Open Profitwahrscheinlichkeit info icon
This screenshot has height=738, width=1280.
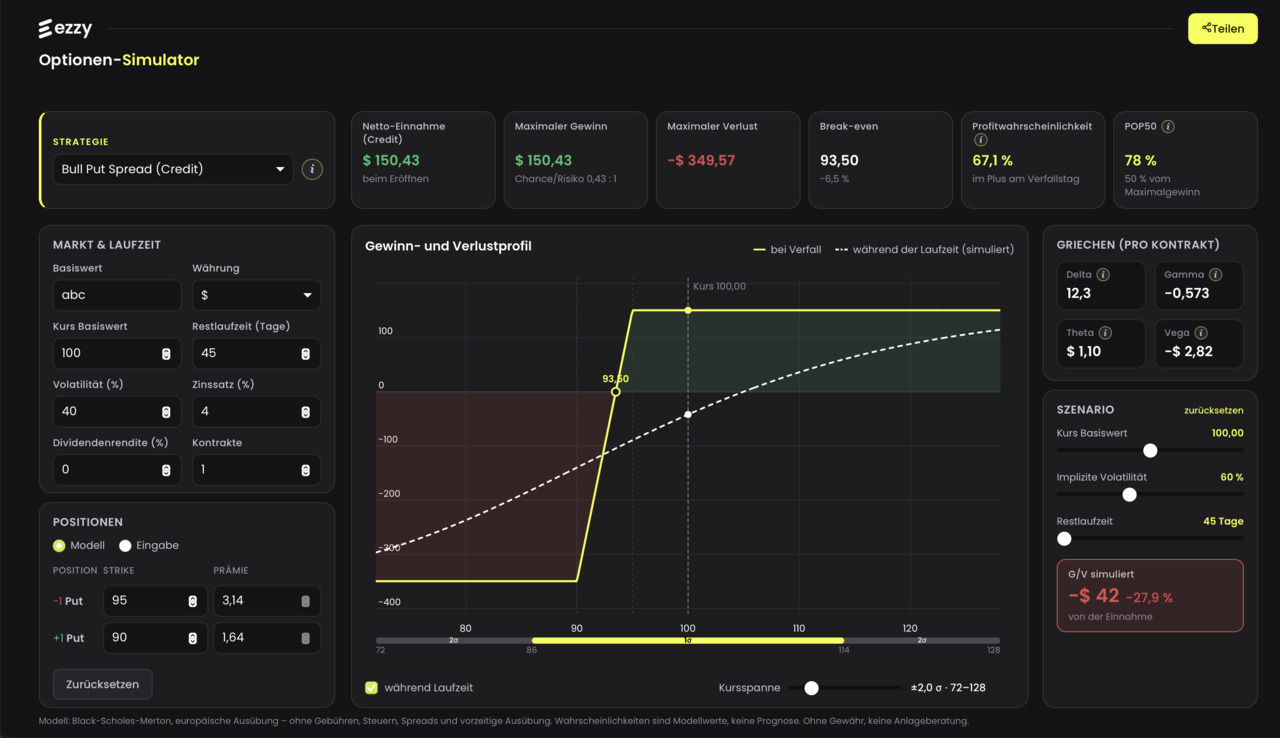[x=980, y=140]
